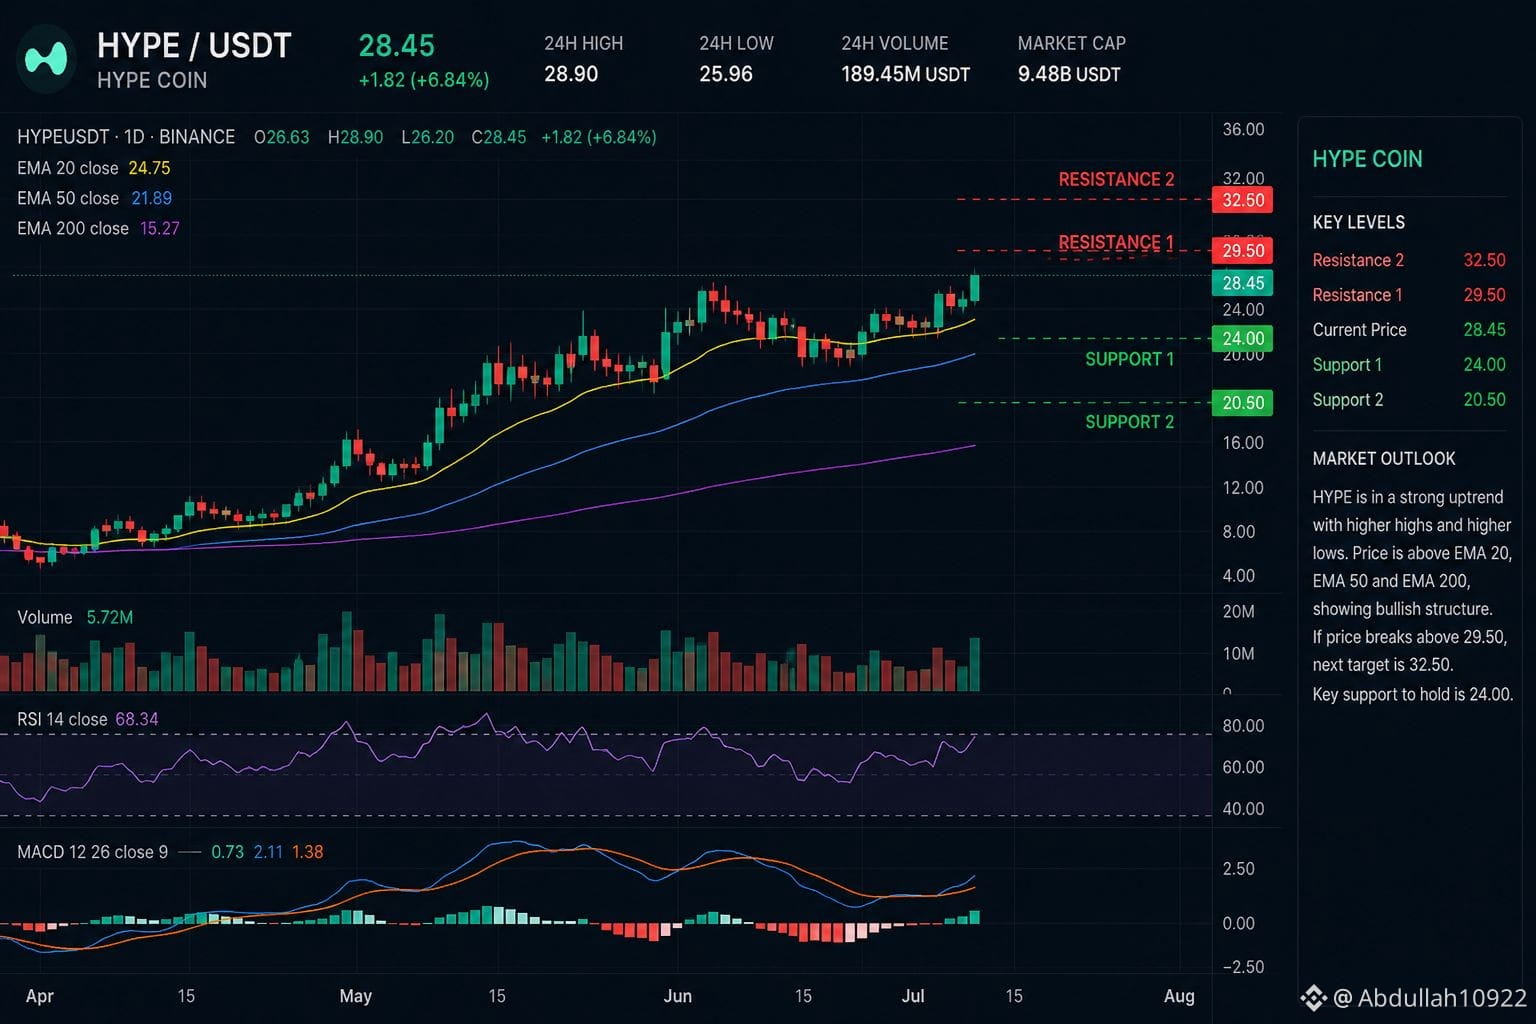
Task: Click the green 20.50 price tag on the axis
Action: coord(1242,403)
